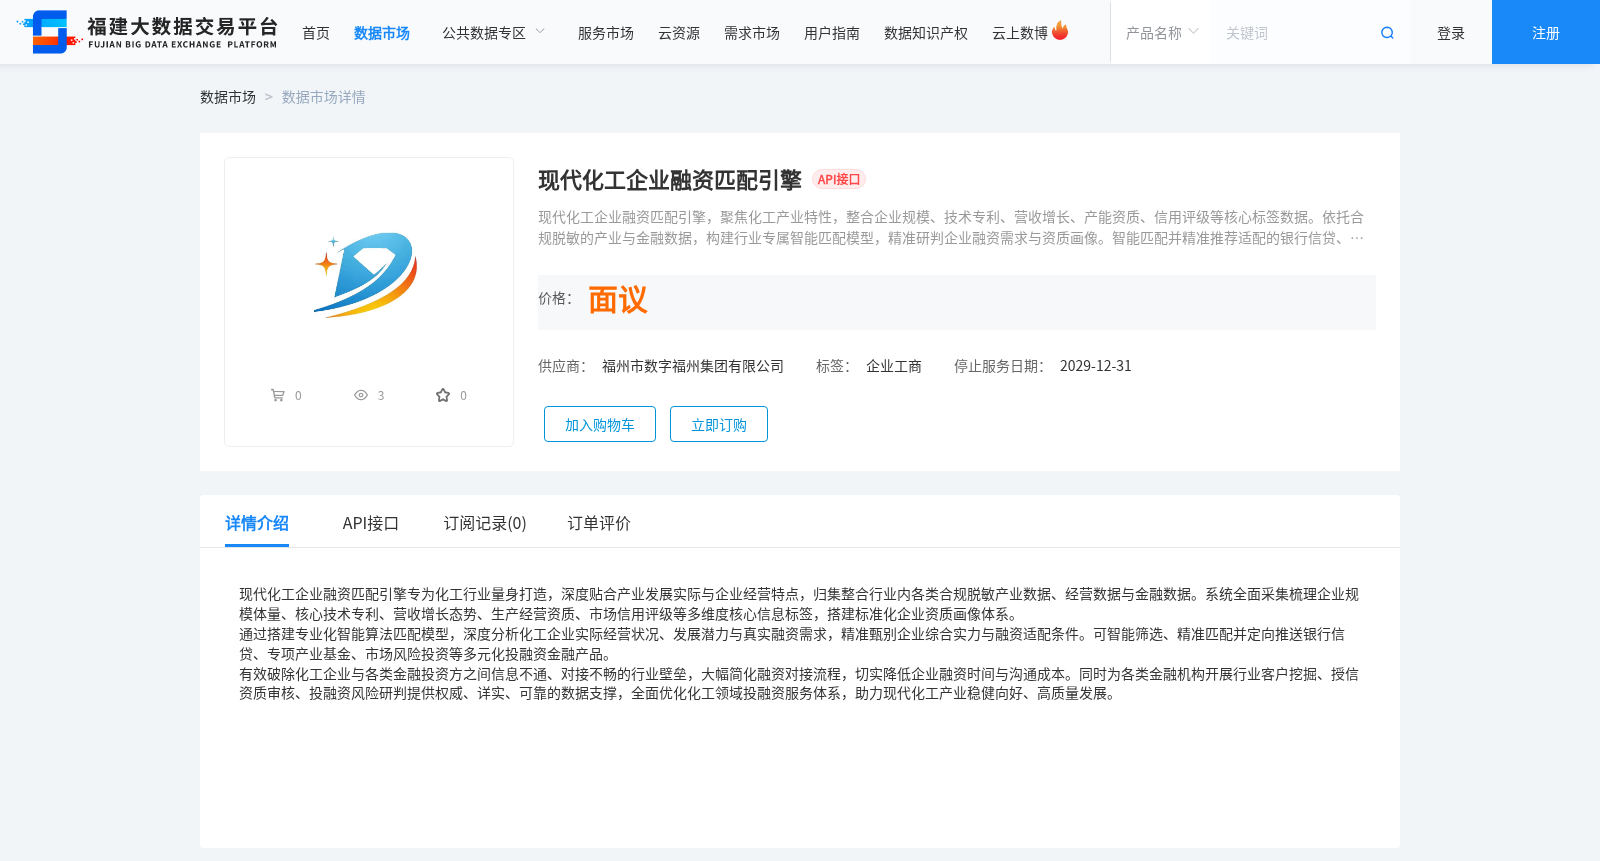
Task: Click the 面议 price text
Action: (618, 300)
